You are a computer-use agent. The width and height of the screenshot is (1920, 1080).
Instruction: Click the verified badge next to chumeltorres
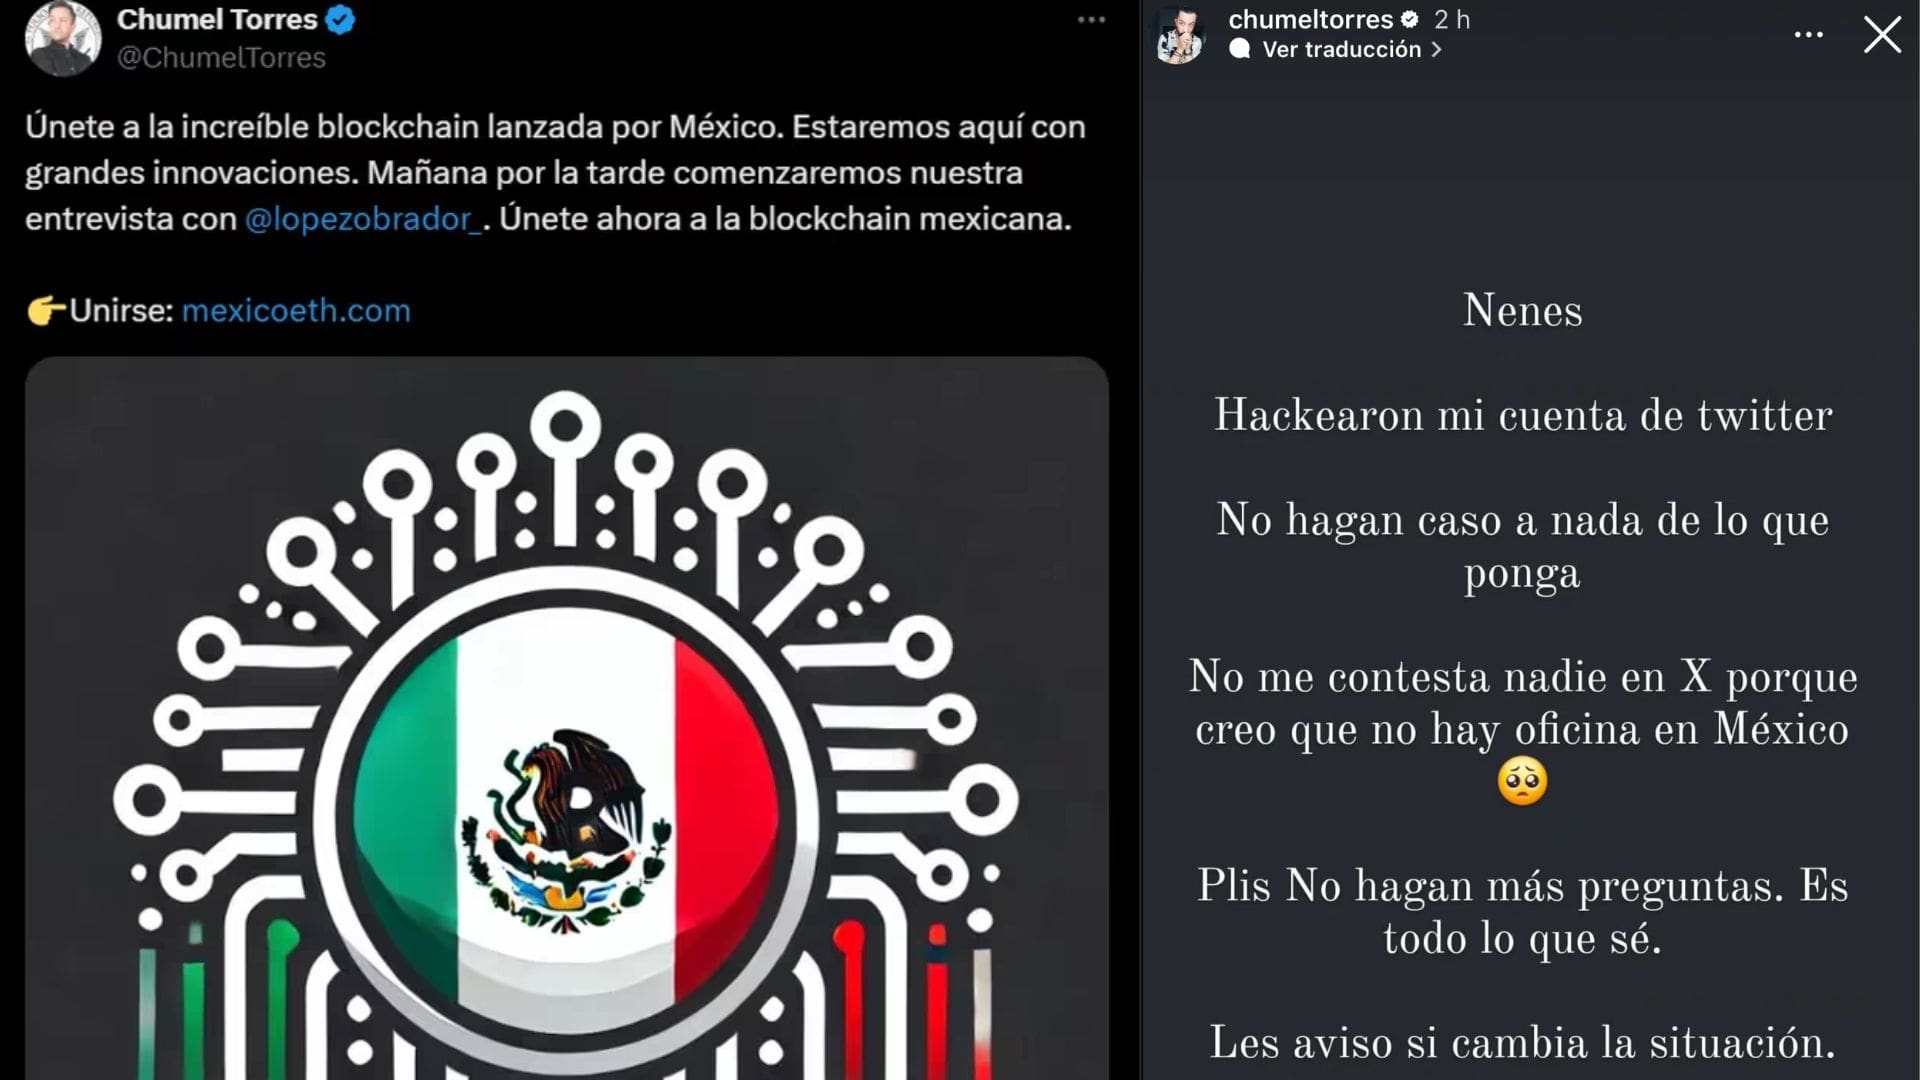[x=1410, y=19]
